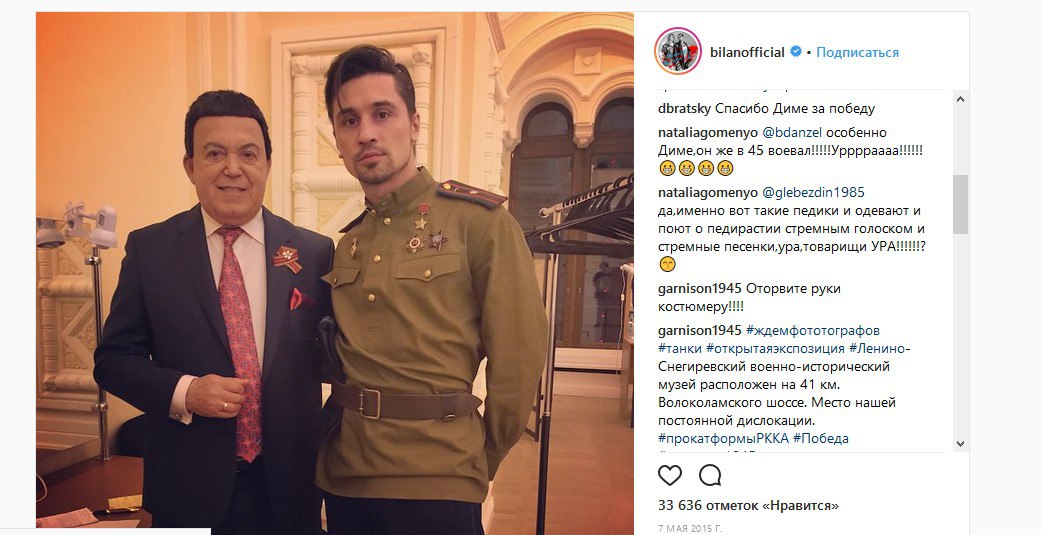
Task: Click the heart like icon
Action: 670,475
